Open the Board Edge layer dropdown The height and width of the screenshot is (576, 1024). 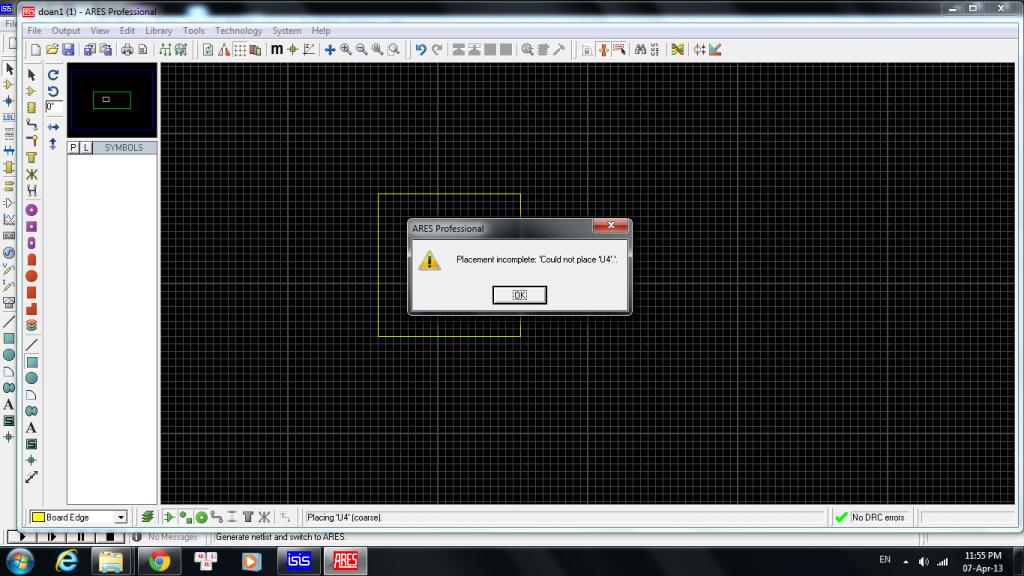(121, 517)
